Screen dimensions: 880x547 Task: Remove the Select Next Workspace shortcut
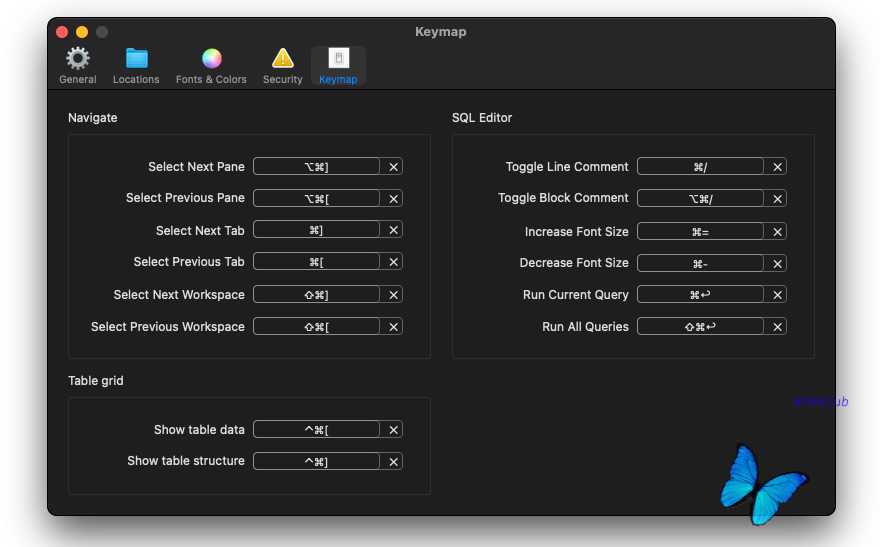(394, 295)
